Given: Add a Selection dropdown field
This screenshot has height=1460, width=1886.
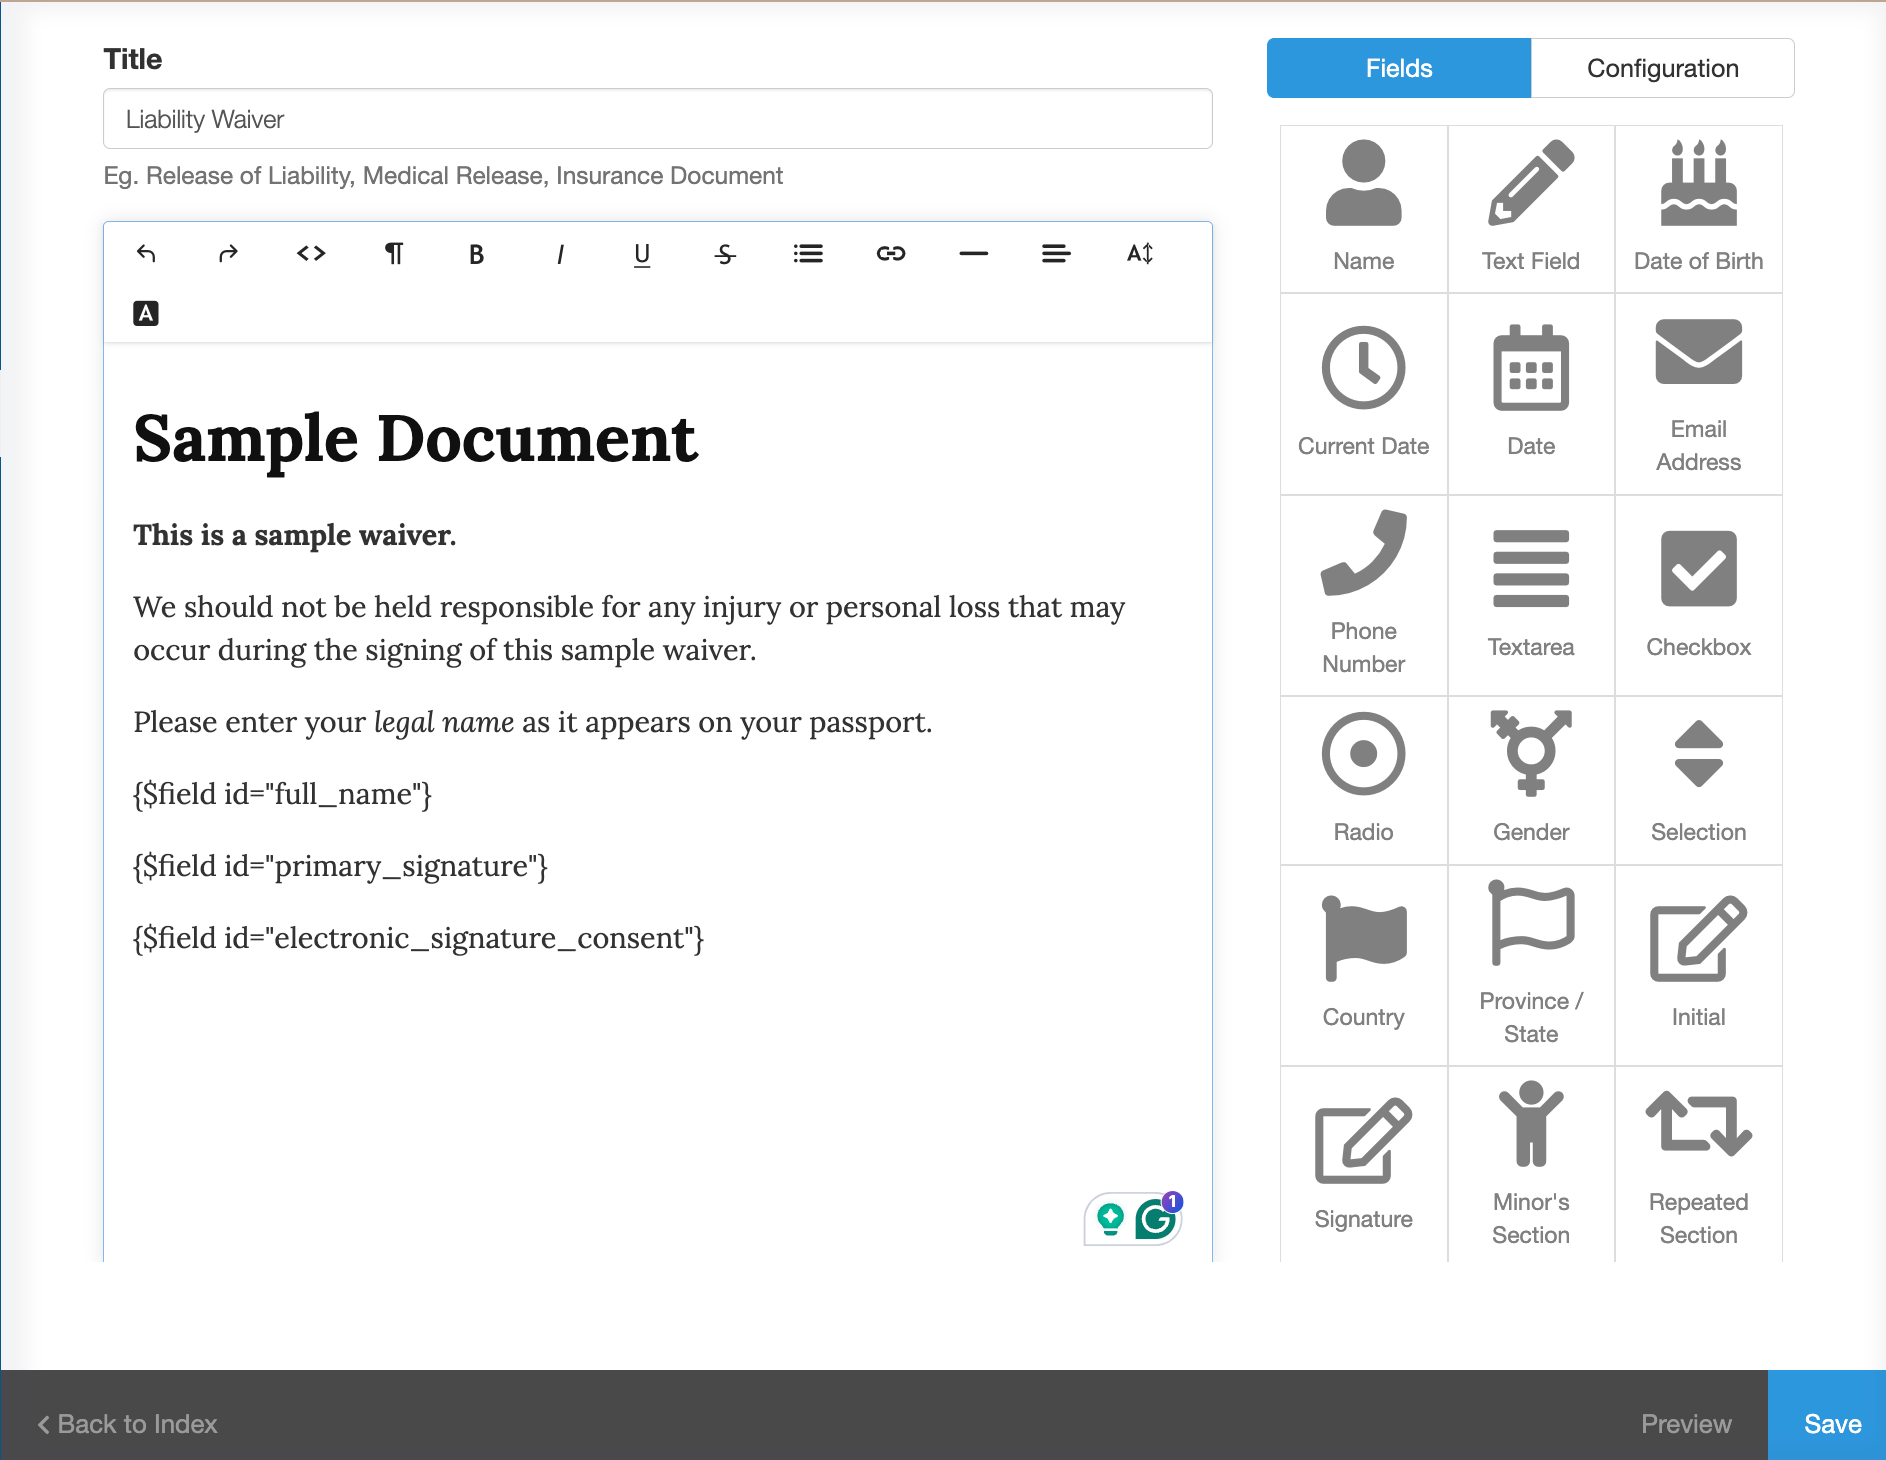Looking at the screenshot, I should click(x=1699, y=780).
